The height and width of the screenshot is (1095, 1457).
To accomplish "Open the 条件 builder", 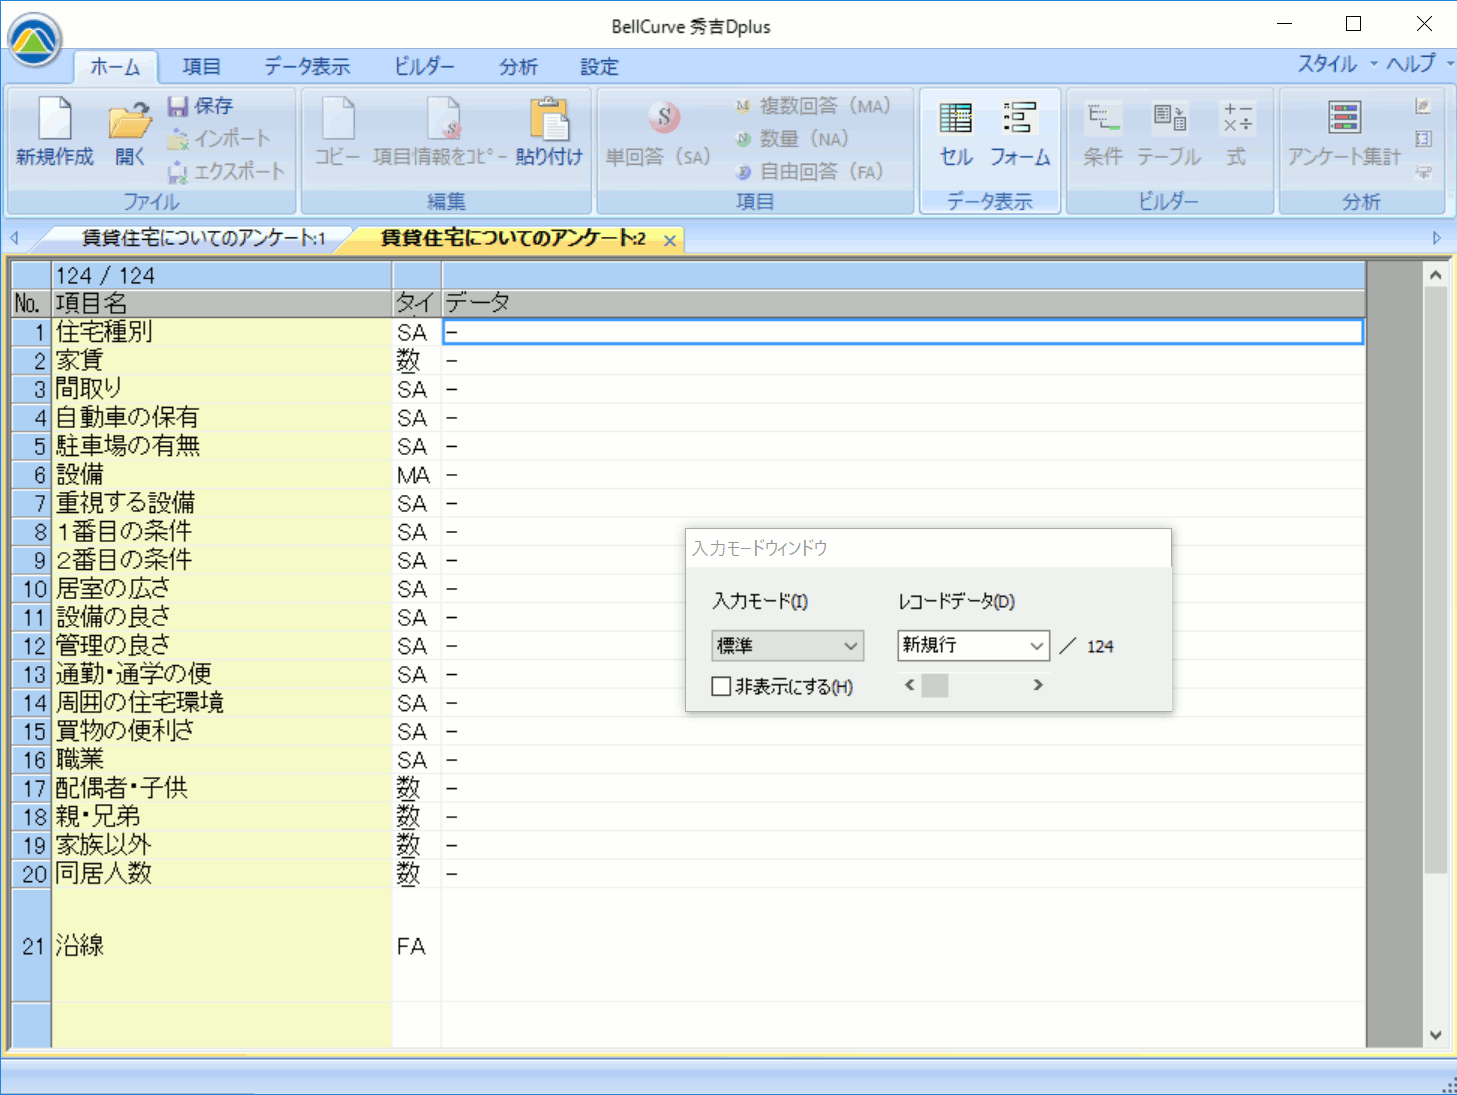I will pyautogui.click(x=1103, y=132).
